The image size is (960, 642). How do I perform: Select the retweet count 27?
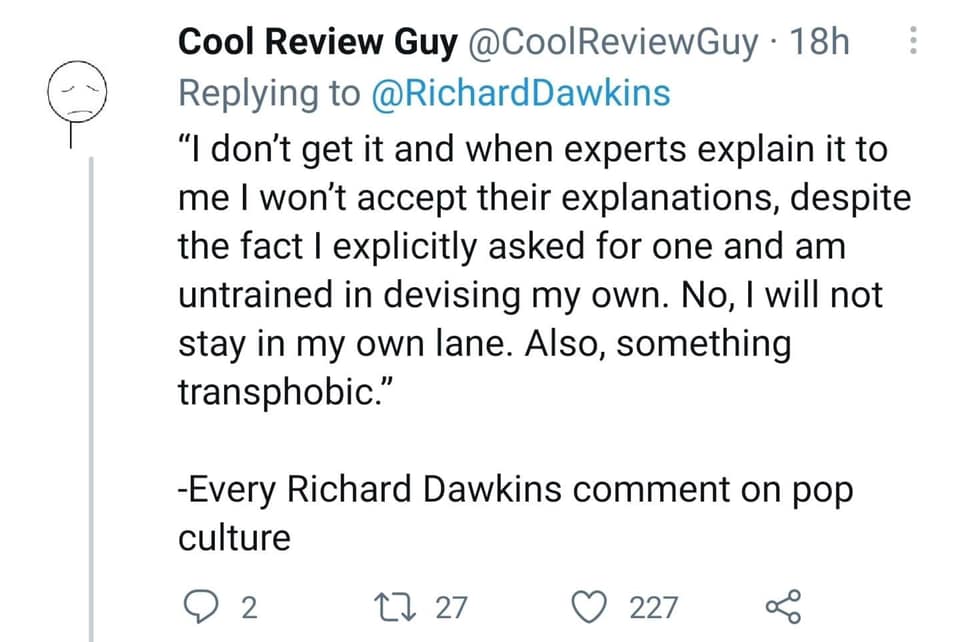(451, 608)
